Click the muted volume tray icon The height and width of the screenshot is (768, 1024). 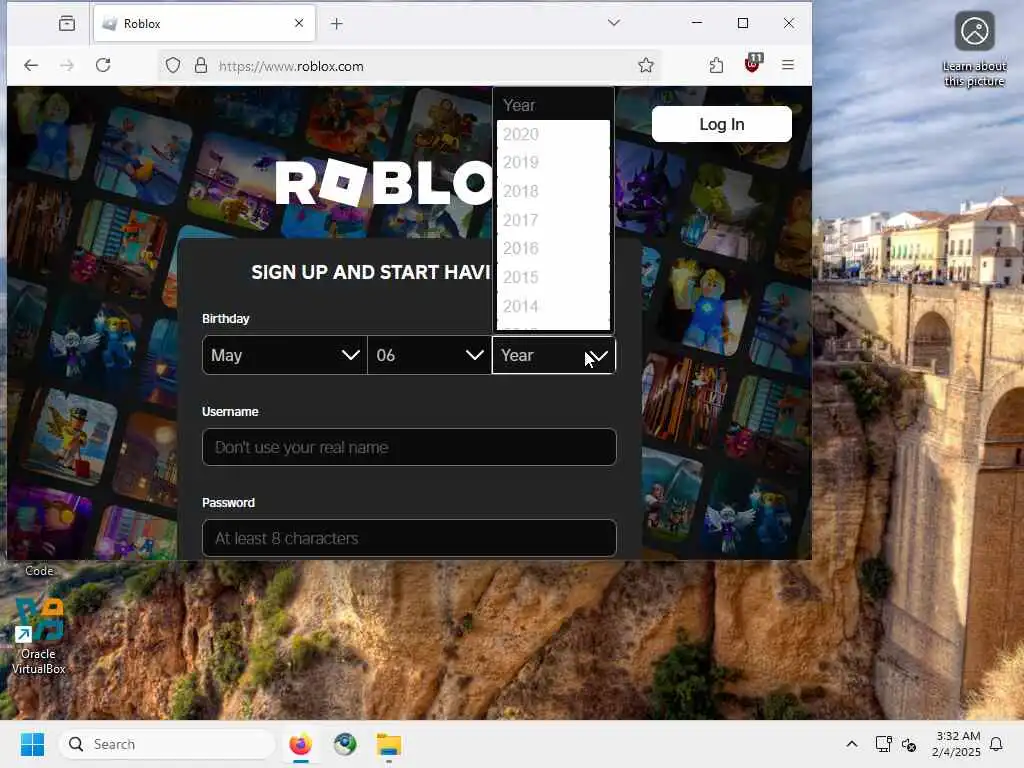[x=908, y=744]
